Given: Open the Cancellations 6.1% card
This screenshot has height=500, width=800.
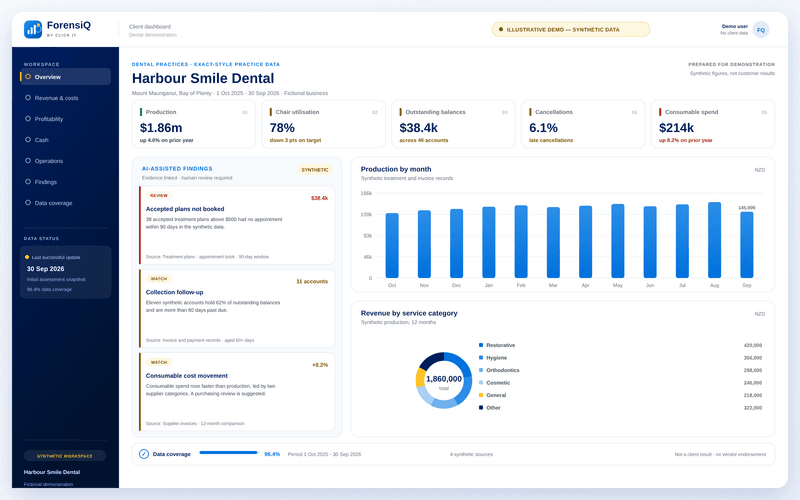Looking at the screenshot, I should 583,124.
